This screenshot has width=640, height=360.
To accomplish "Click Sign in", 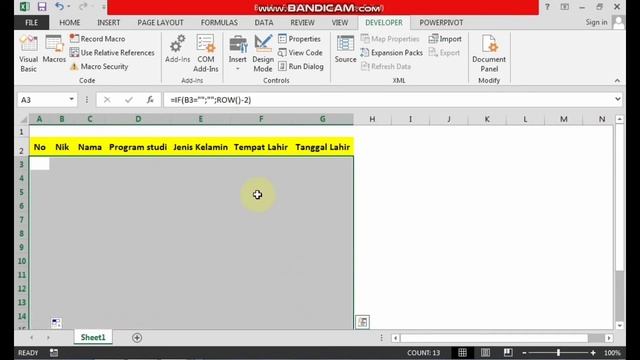I will [596, 22].
